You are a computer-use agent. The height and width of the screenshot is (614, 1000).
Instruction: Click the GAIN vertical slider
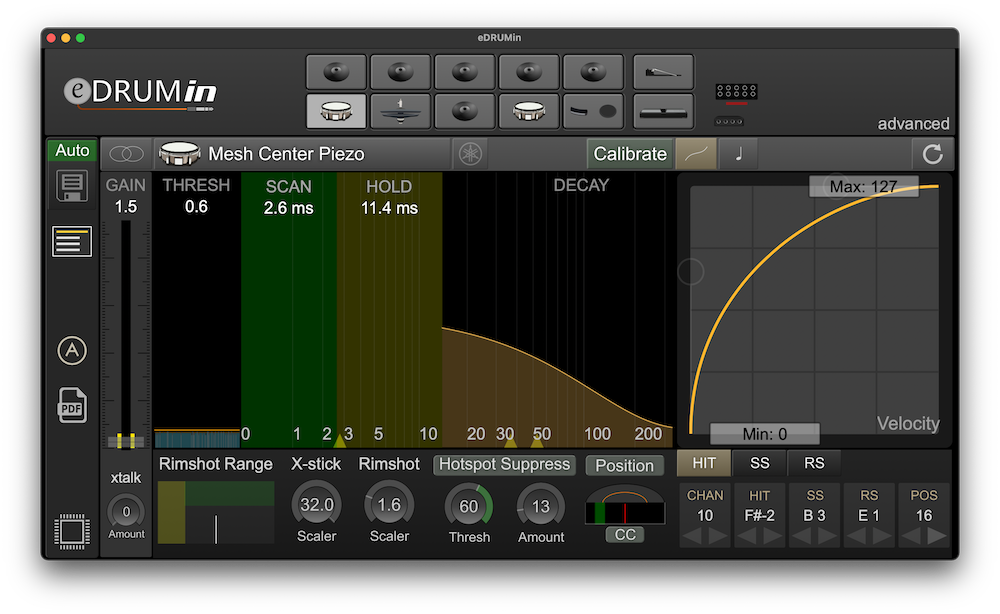pos(126,333)
